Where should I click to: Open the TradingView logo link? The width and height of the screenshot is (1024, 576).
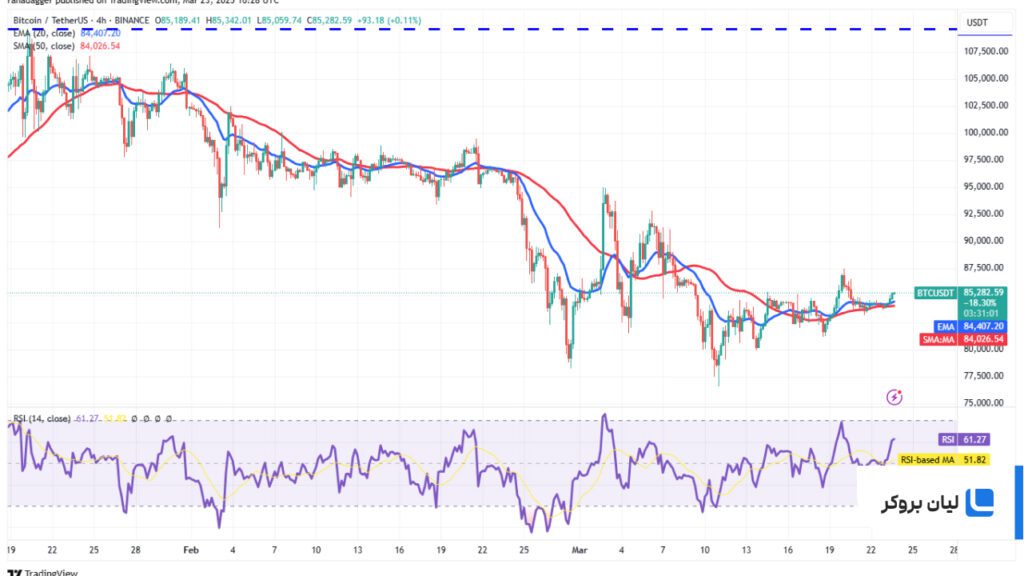point(43,572)
